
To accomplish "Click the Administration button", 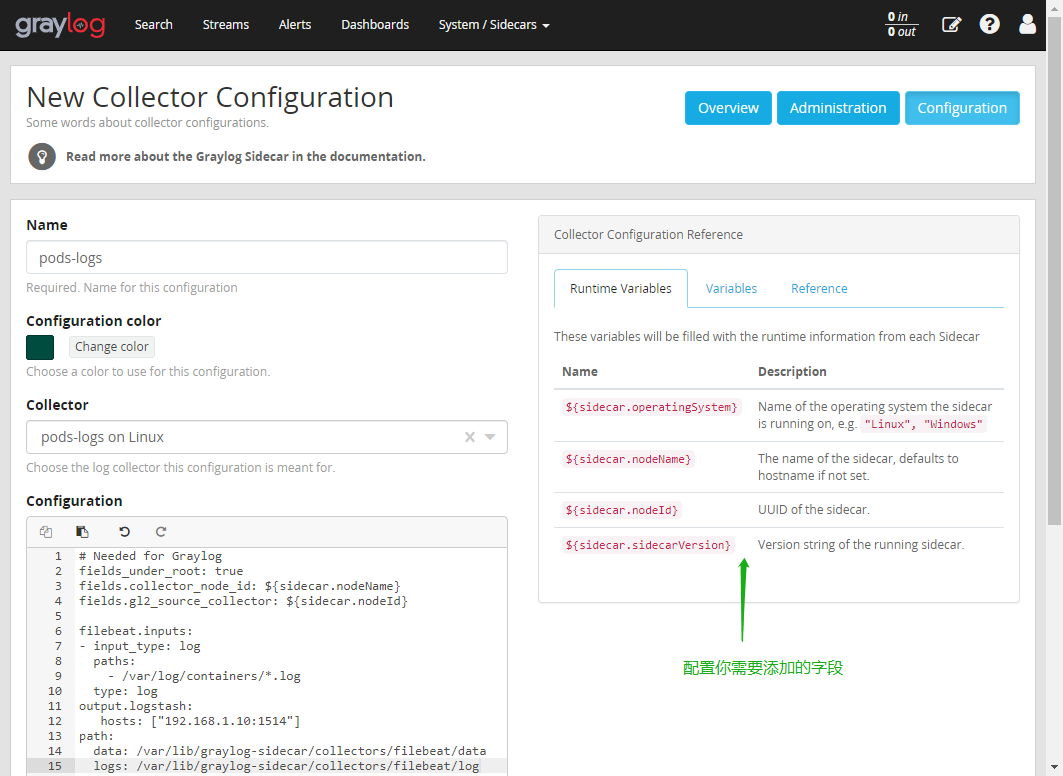I will [x=838, y=107].
